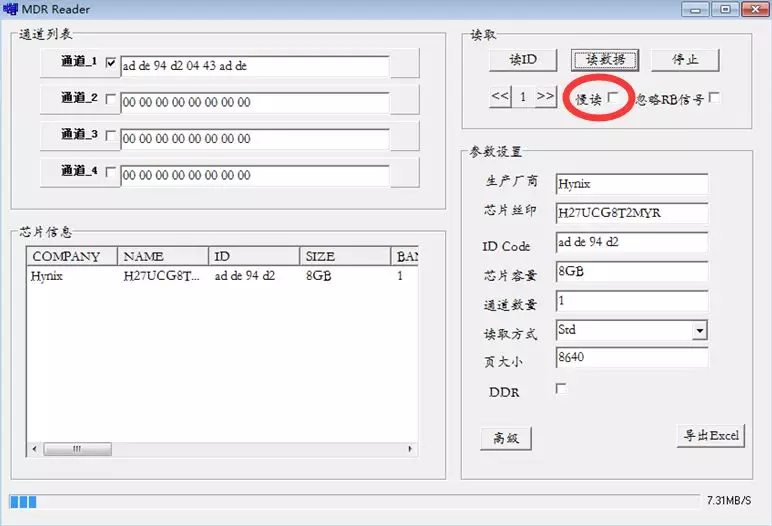
Task: Check the 通道_2 checkbox
Action: click(x=111, y=100)
